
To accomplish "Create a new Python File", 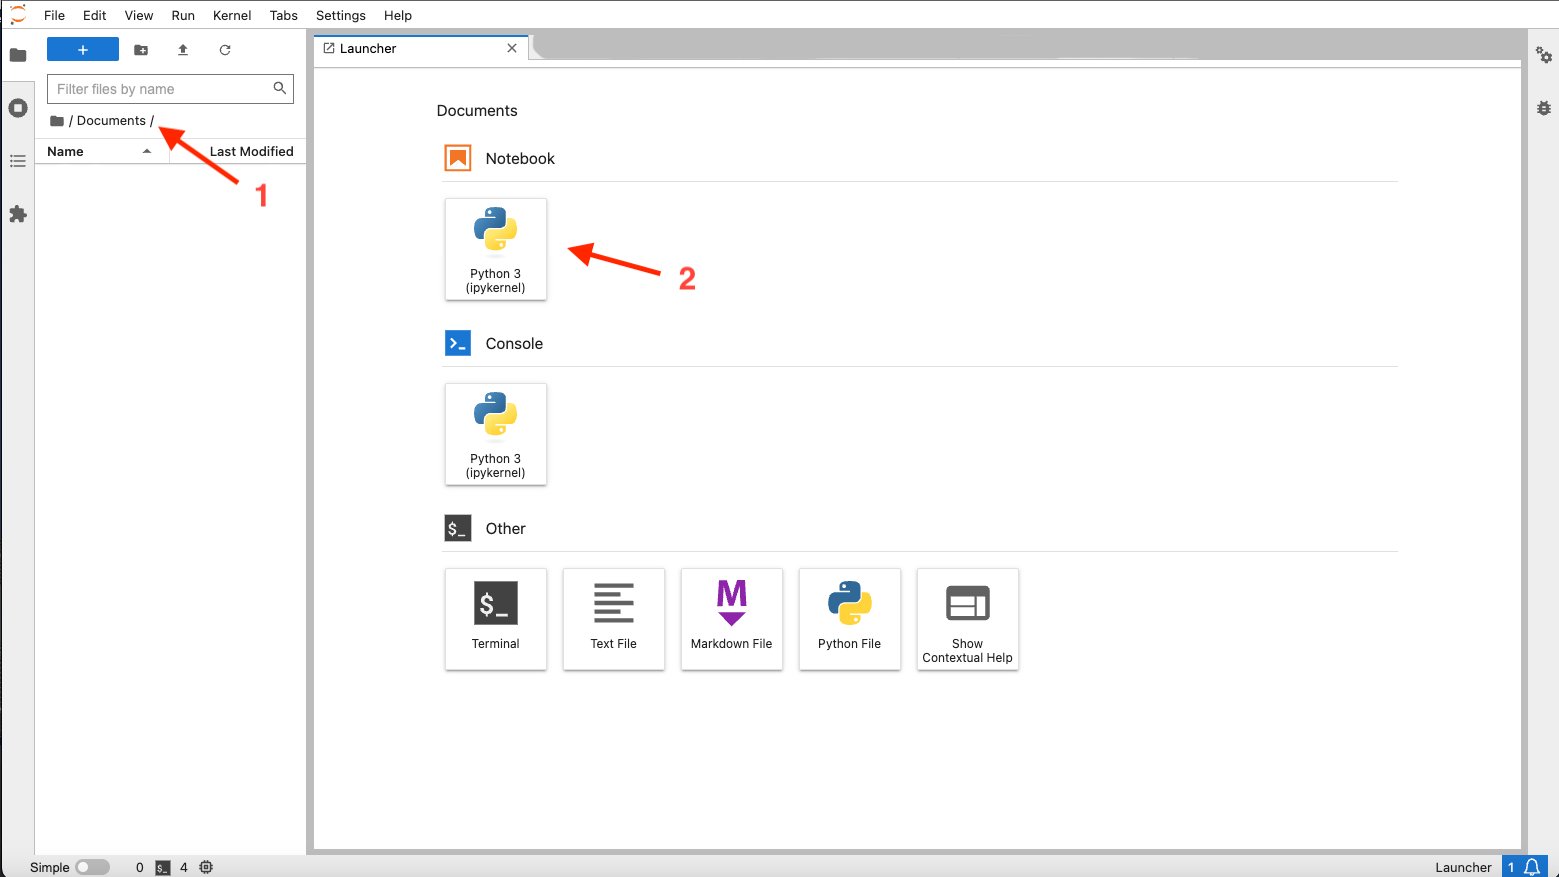I will coord(850,619).
